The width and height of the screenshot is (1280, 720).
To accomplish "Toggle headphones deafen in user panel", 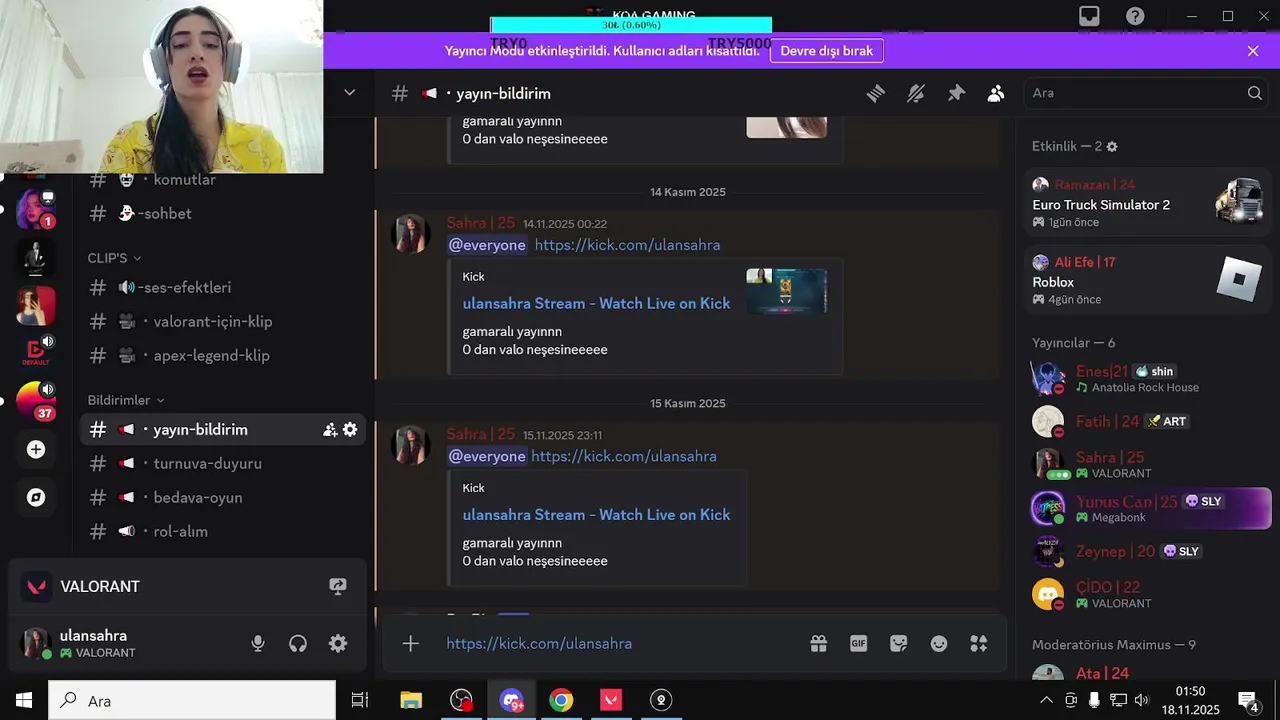I will (x=298, y=644).
